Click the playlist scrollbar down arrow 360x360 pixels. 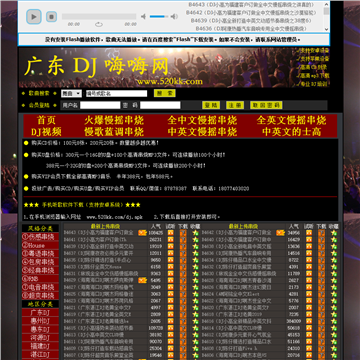tap(326, 29)
